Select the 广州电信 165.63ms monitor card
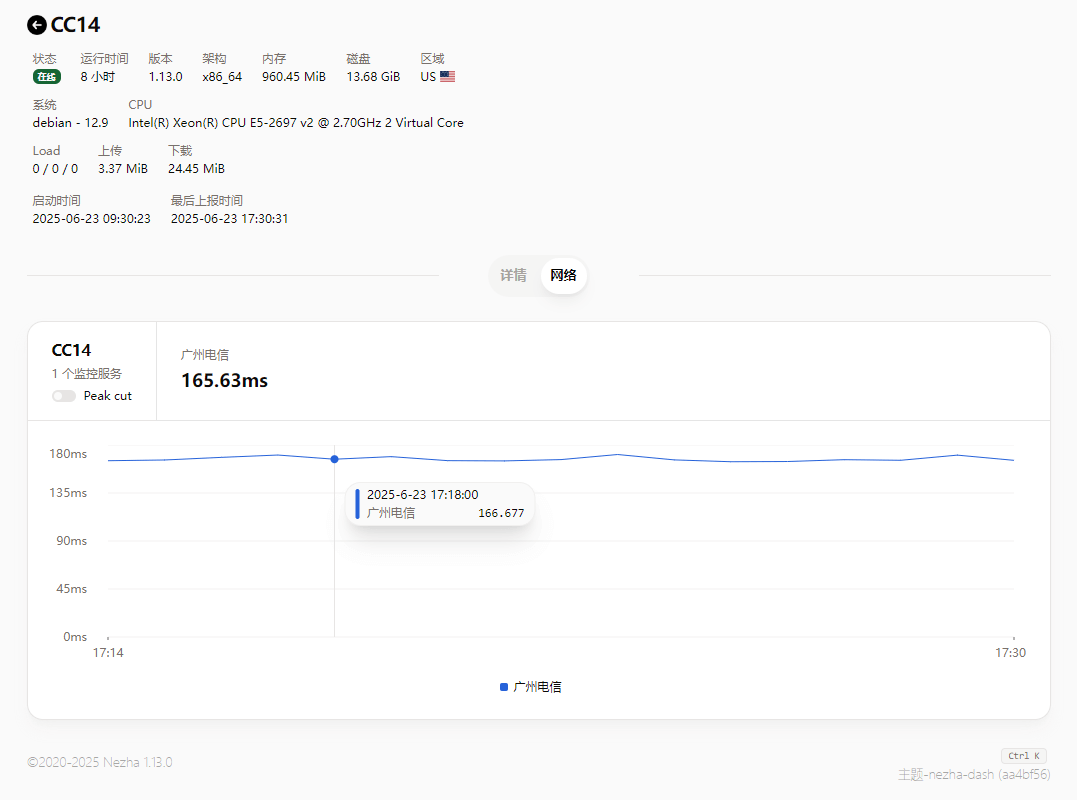Viewport: 1077px width, 800px height. click(x=224, y=370)
